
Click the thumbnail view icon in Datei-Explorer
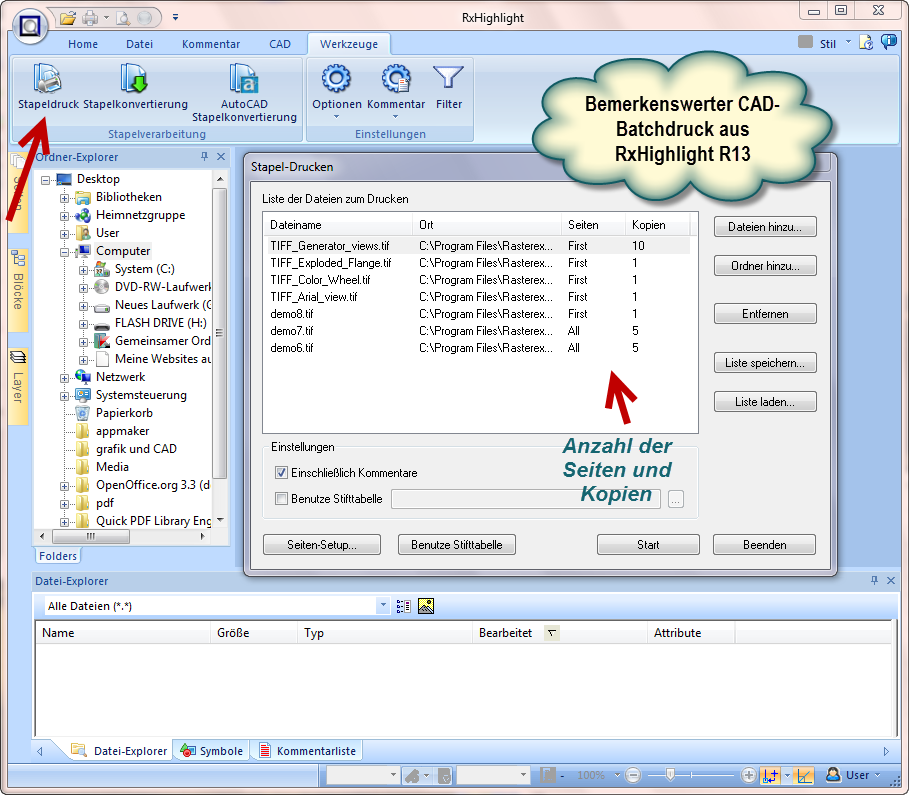[x=426, y=606]
